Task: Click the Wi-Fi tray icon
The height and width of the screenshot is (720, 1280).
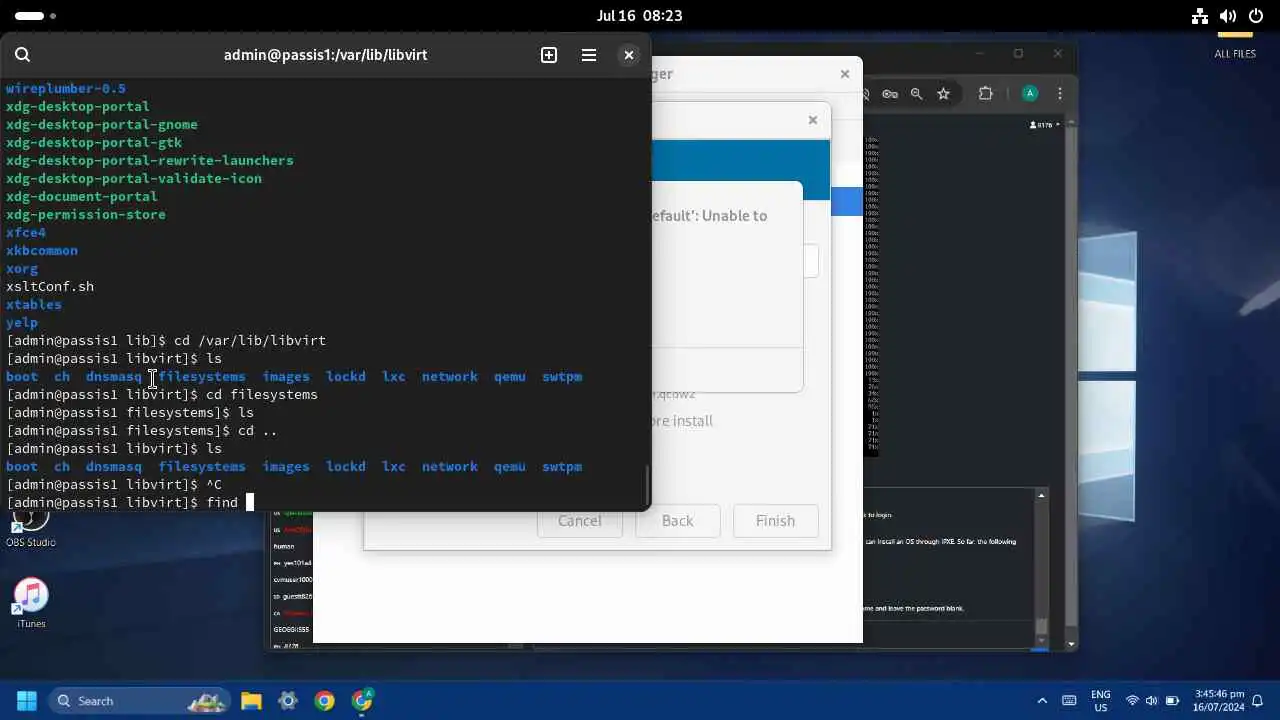Action: (x=1133, y=701)
